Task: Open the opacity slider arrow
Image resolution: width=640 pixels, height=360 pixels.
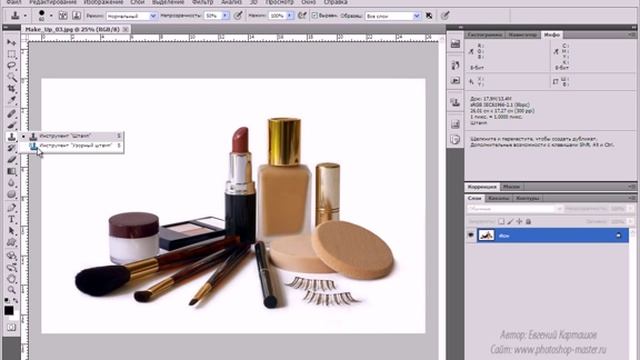Action: pos(225,16)
